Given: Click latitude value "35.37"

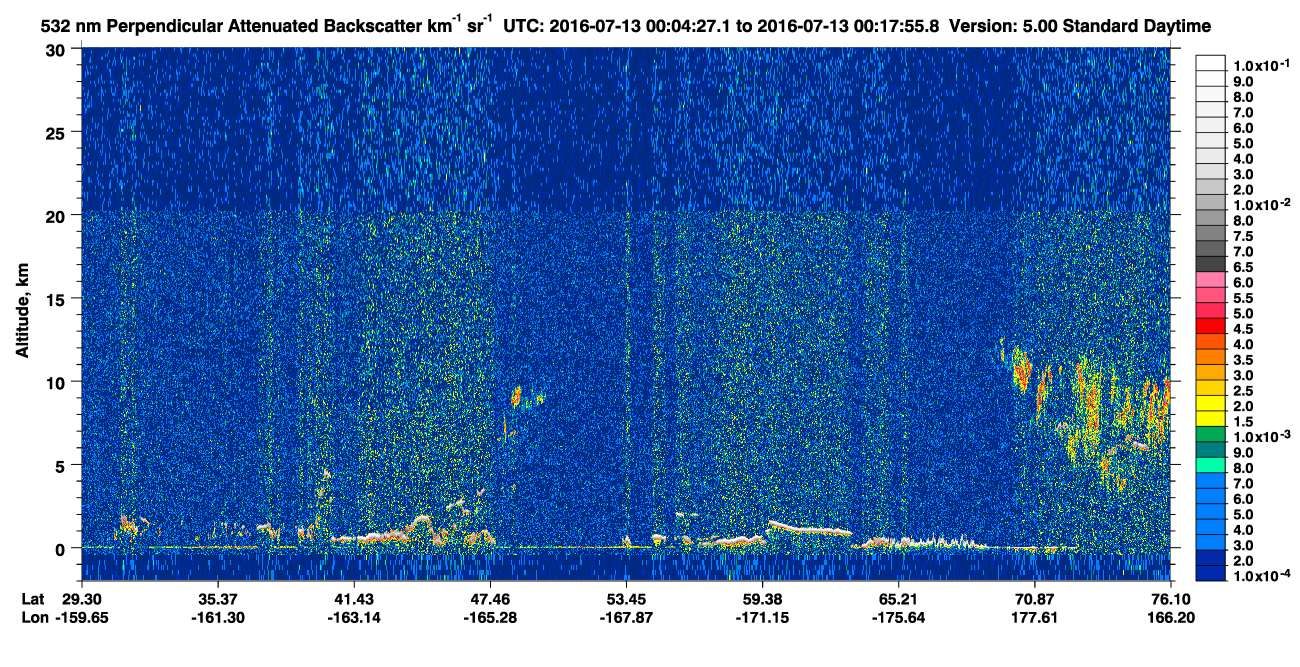Looking at the screenshot, I should (218, 598).
